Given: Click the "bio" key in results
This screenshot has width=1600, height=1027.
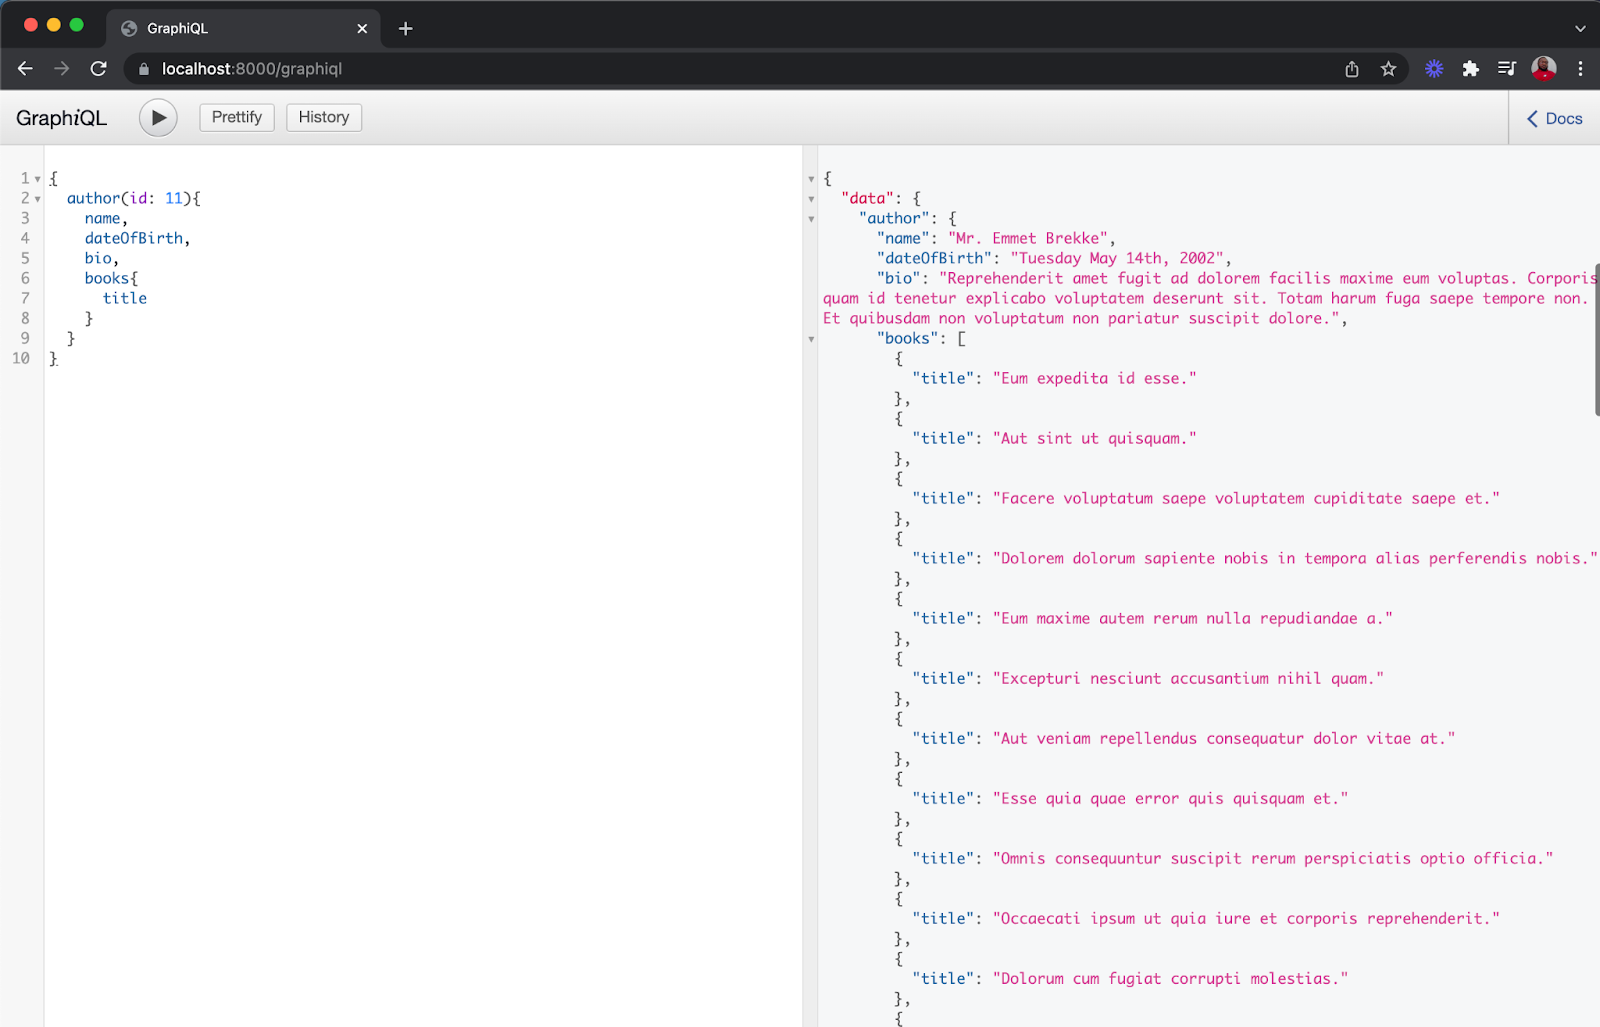Looking at the screenshot, I should (899, 278).
